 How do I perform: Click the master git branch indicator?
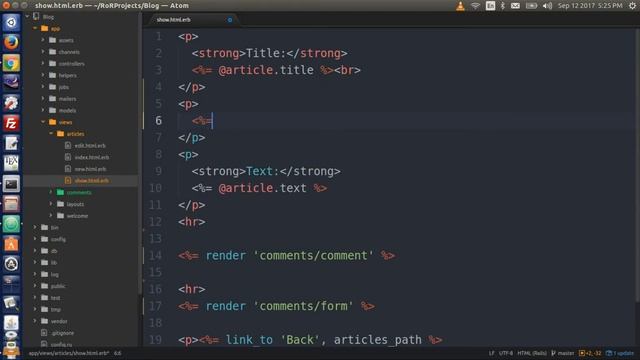tap(563, 353)
